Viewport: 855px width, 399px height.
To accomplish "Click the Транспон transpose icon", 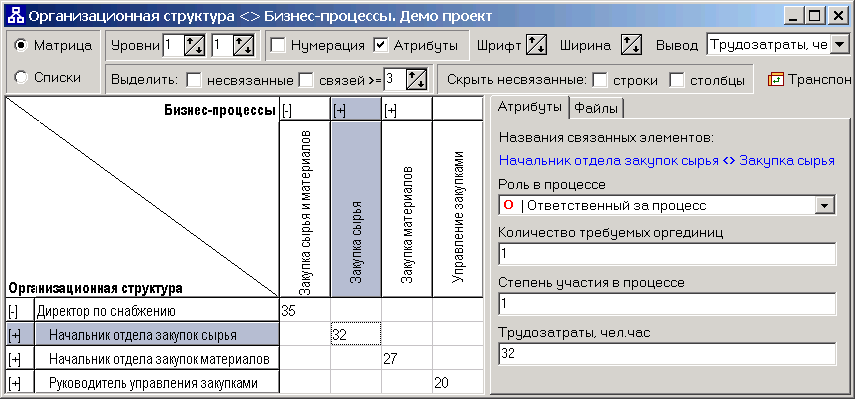I will point(775,80).
